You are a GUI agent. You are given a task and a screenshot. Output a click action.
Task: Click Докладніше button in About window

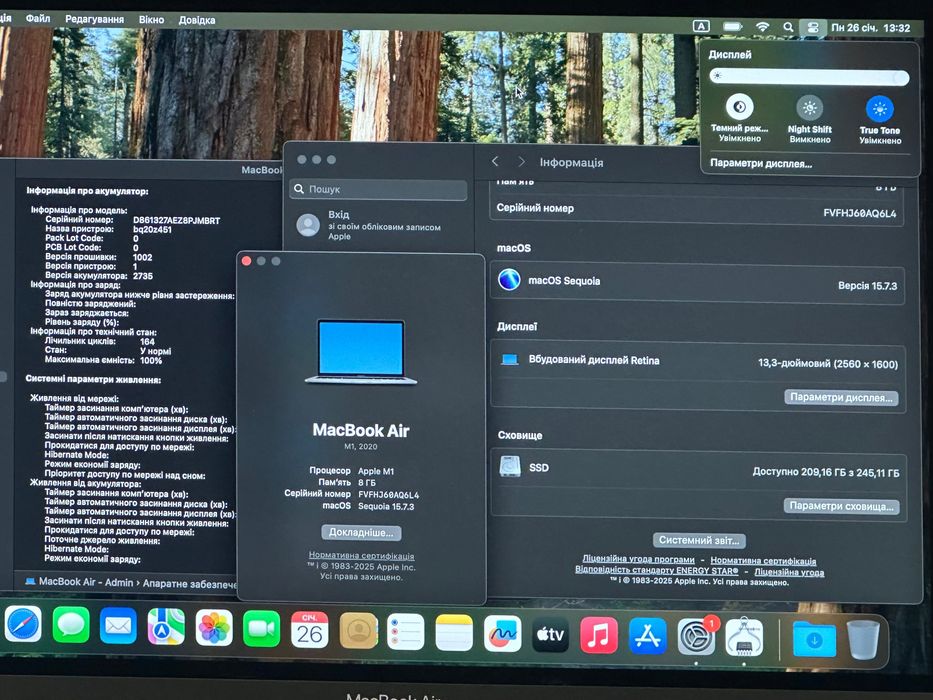361,532
